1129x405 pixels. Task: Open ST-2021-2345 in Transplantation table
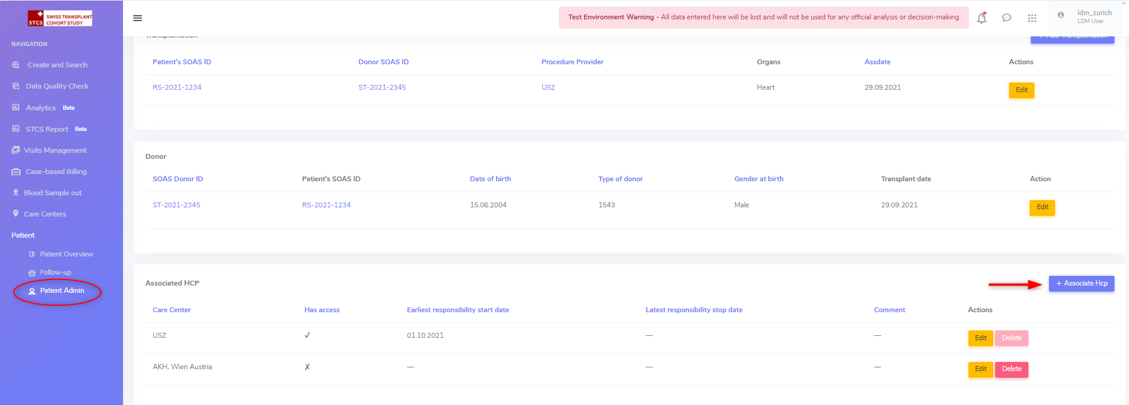coord(382,87)
